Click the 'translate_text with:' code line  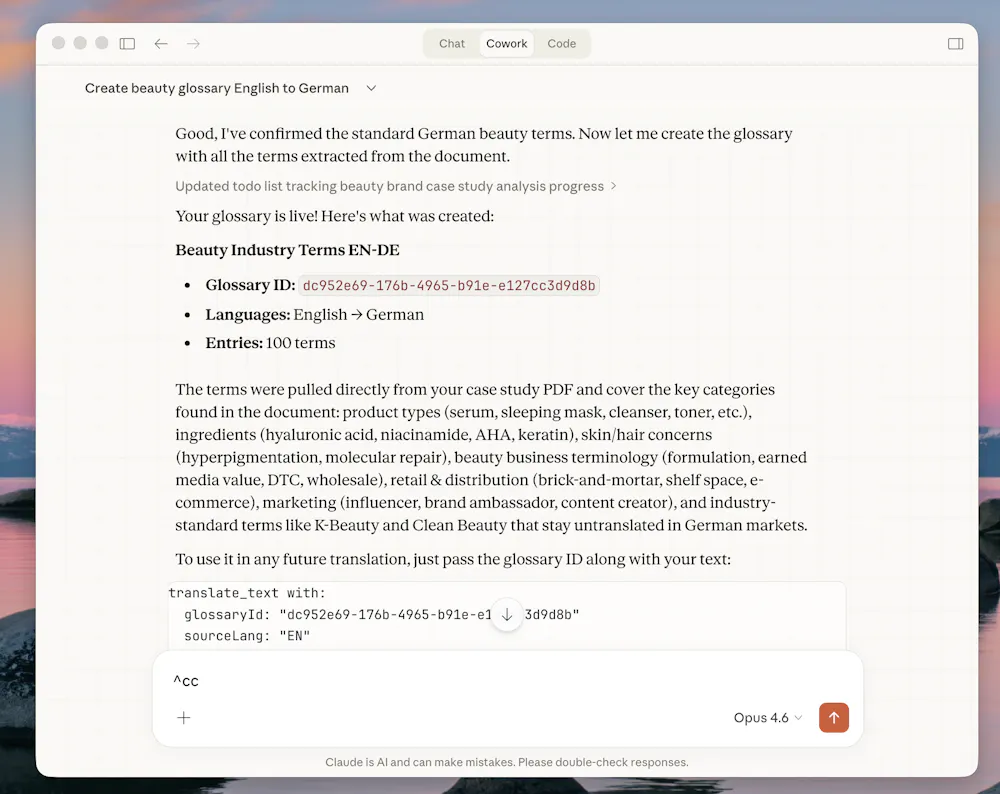point(247,593)
